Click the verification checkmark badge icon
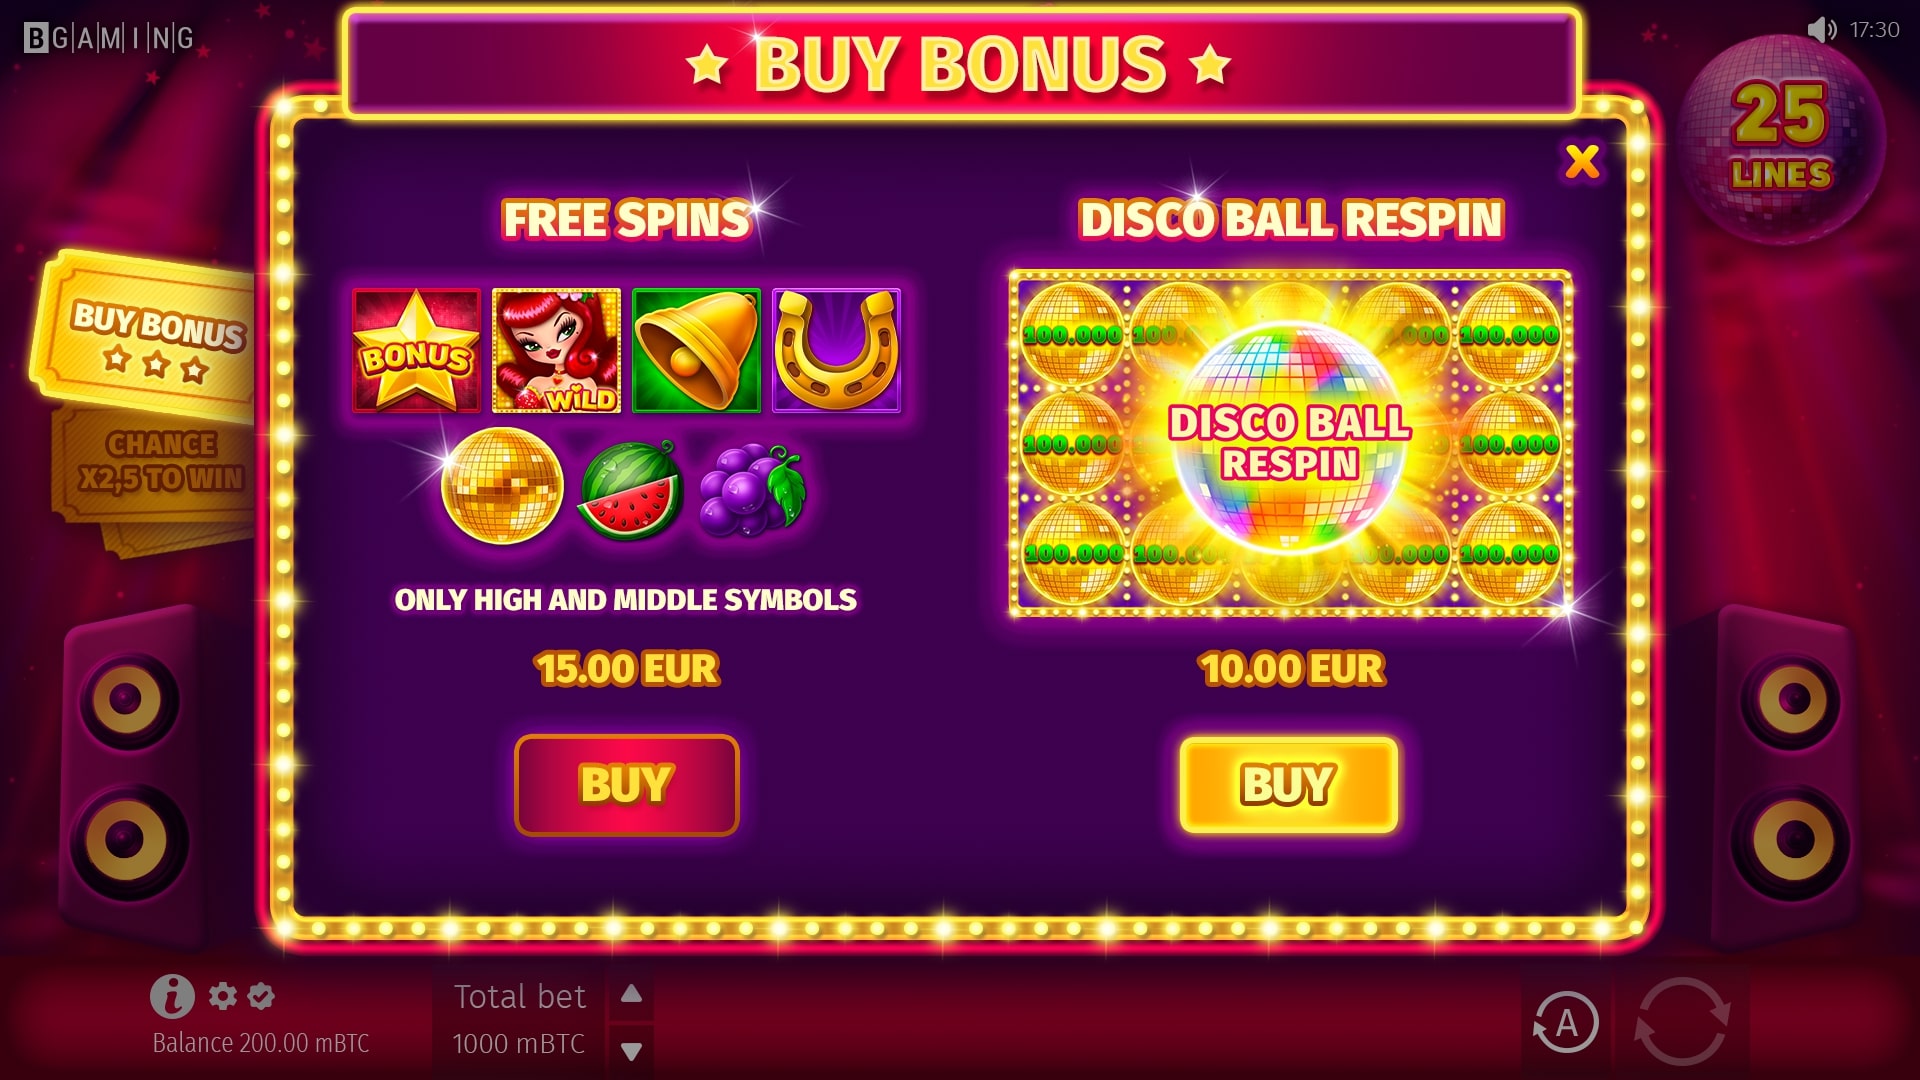Screen dimensions: 1920x1080 coord(261,996)
